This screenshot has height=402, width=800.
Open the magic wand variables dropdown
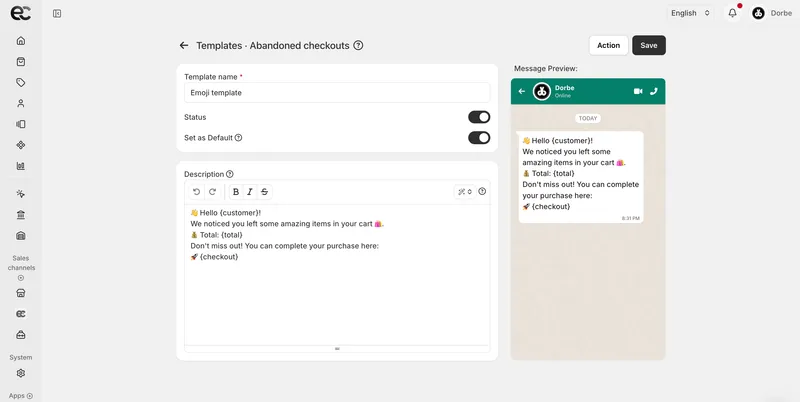click(x=465, y=192)
